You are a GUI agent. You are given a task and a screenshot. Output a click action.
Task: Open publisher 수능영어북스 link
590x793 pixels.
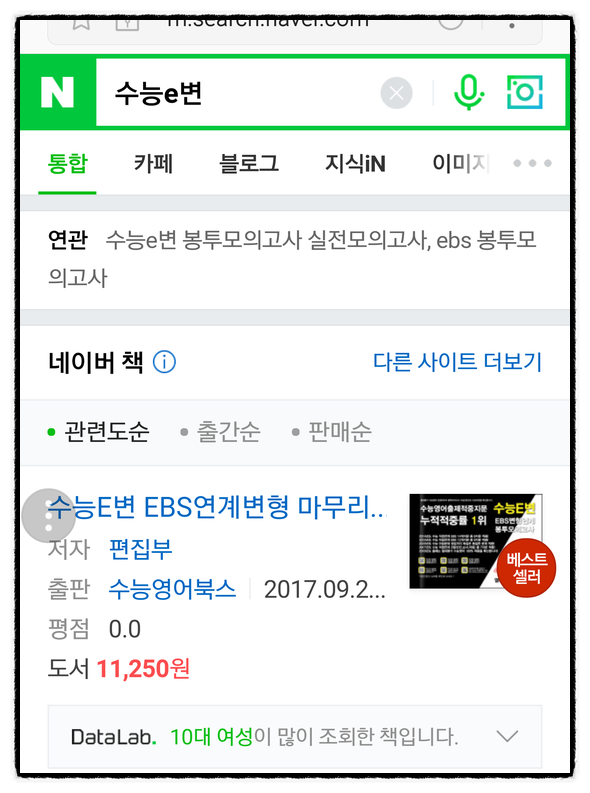coord(172,589)
